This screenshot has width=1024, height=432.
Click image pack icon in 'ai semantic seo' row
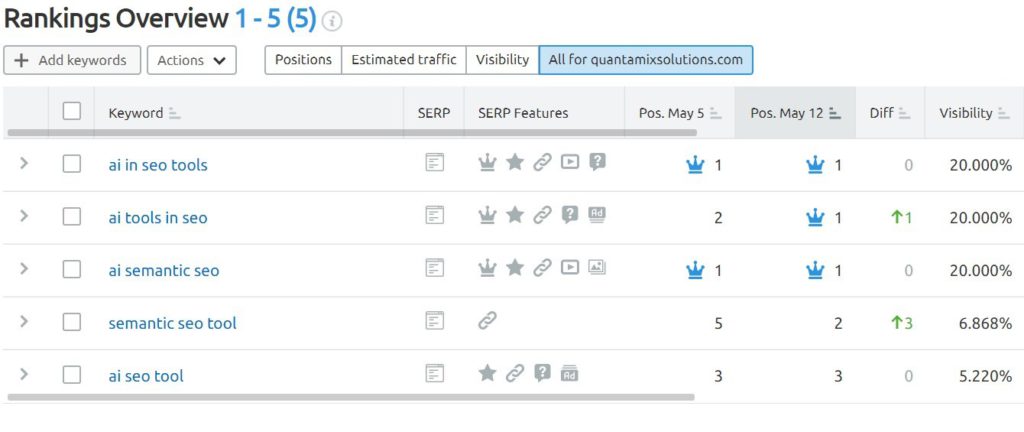(x=596, y=267)
